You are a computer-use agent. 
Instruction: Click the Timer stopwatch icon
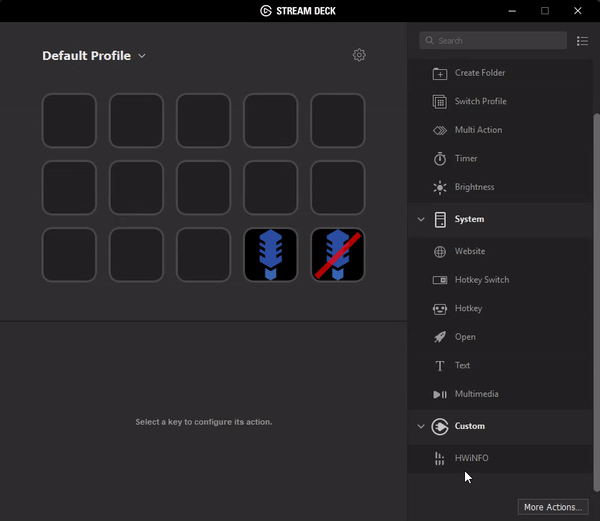click(x=440, y=159)
